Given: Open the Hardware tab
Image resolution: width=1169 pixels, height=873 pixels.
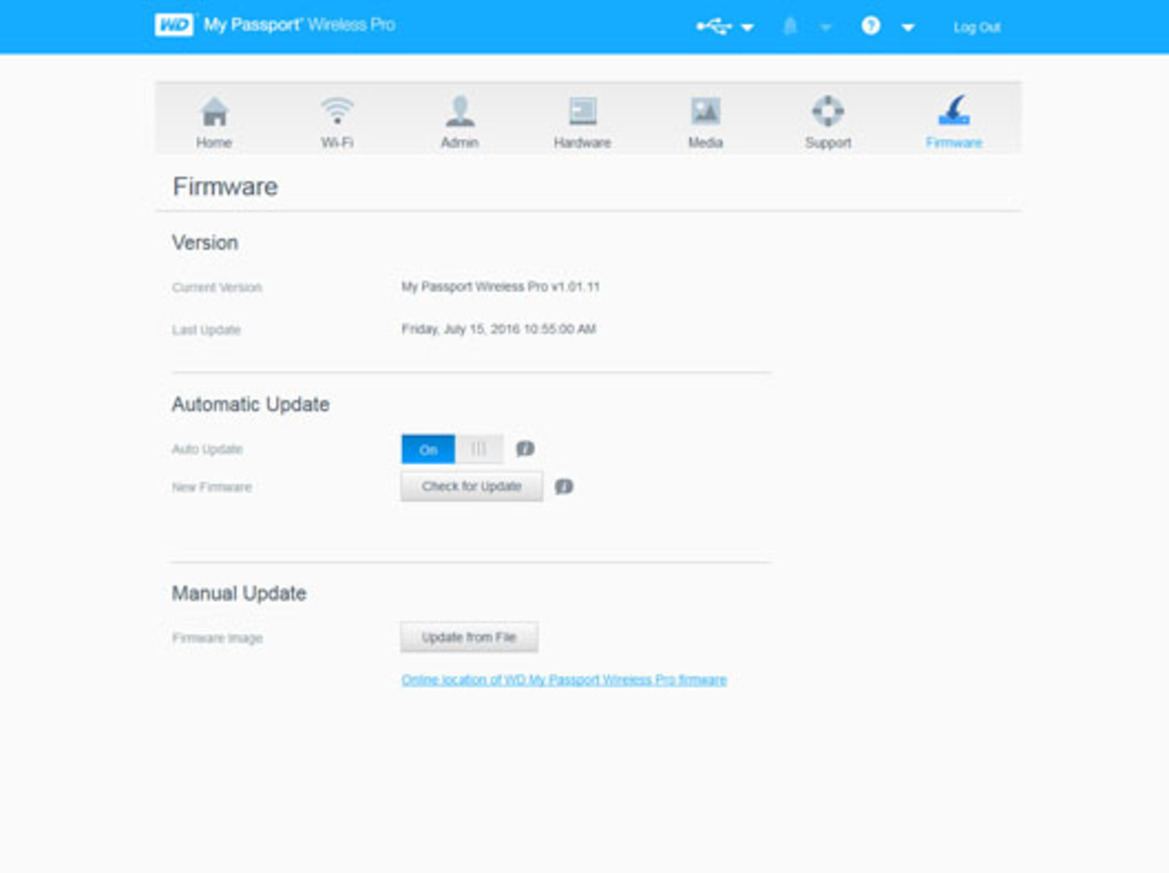Looking at the screenshot, I should (582, 122).
